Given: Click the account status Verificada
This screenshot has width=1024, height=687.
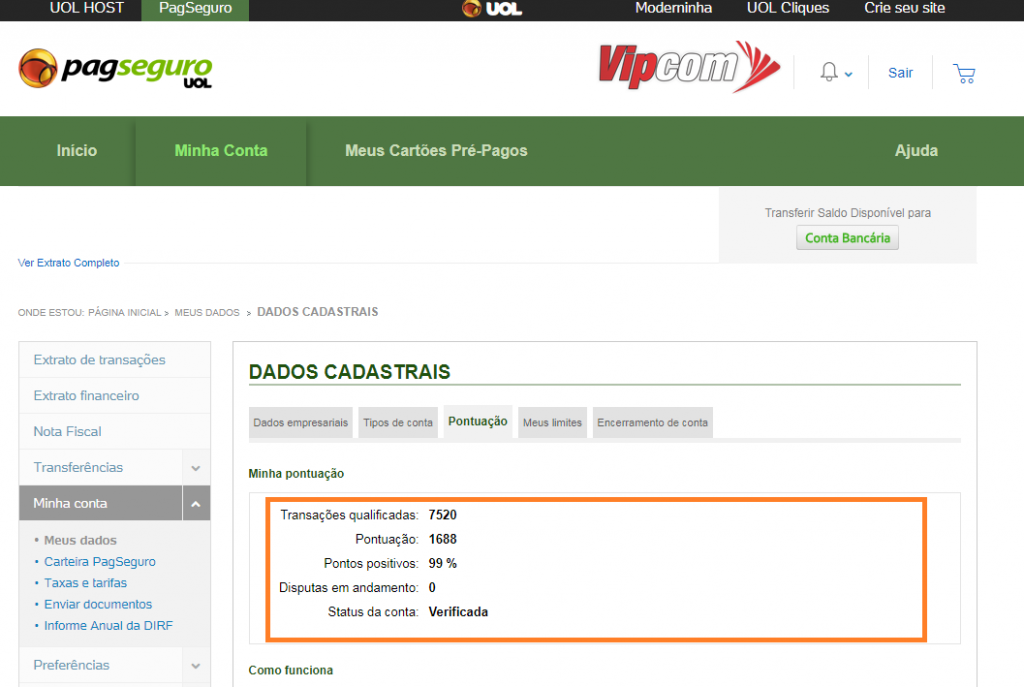Looking at the screenshot, I should tap(458, 612).
